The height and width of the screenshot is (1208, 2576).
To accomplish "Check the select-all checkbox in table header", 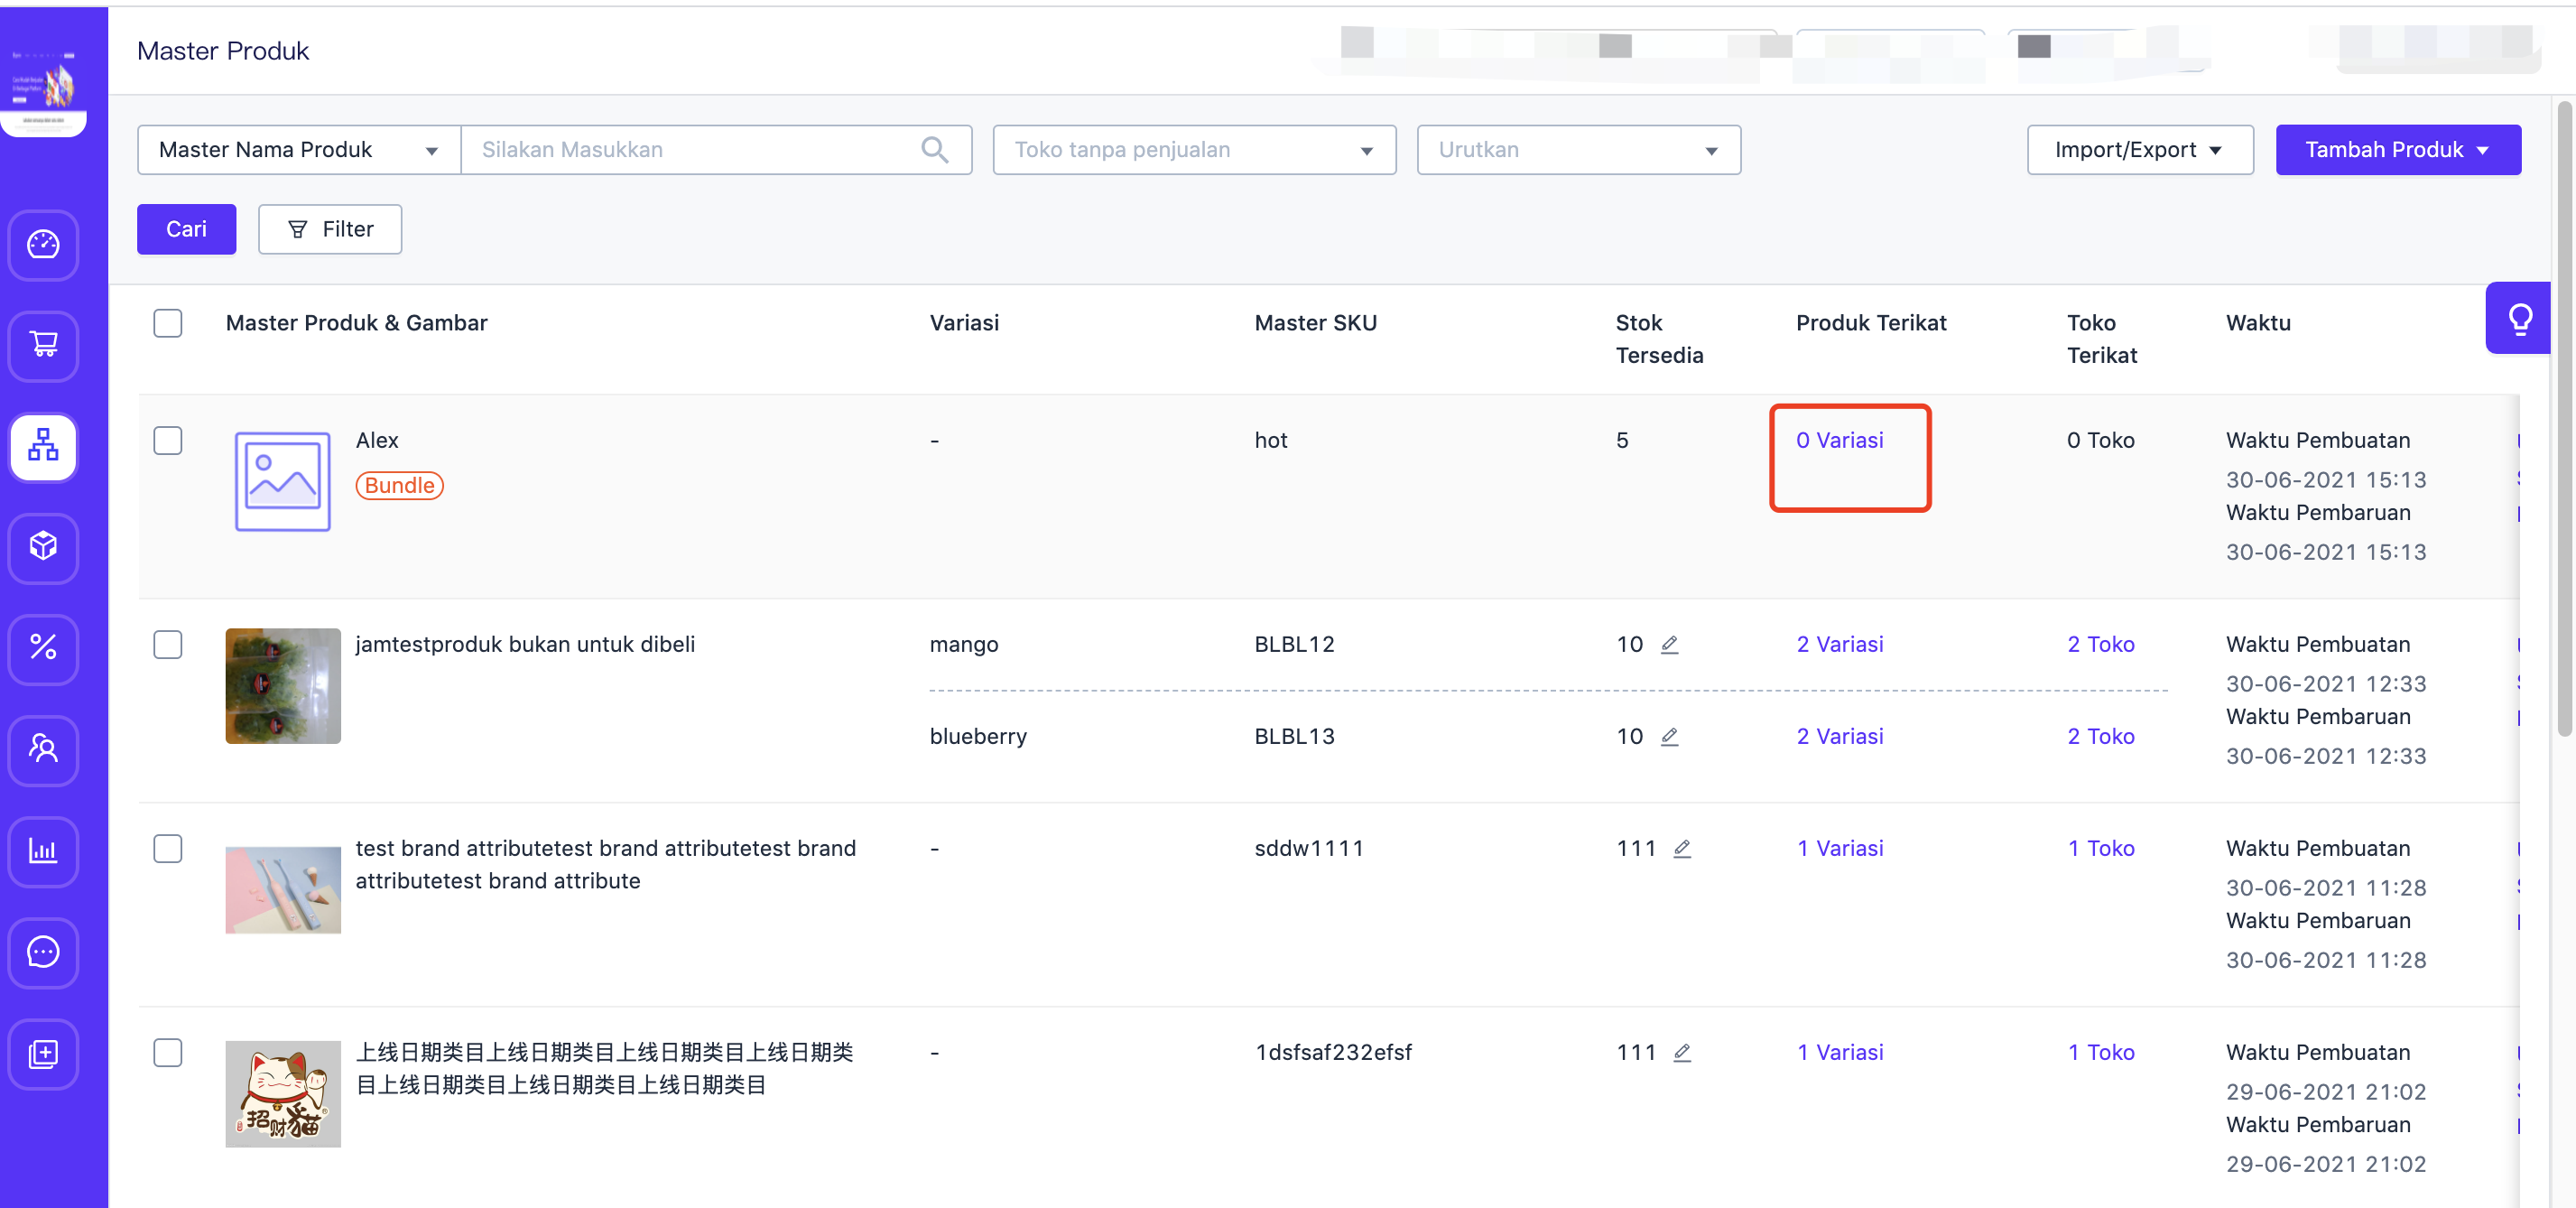I will [168, 322].
